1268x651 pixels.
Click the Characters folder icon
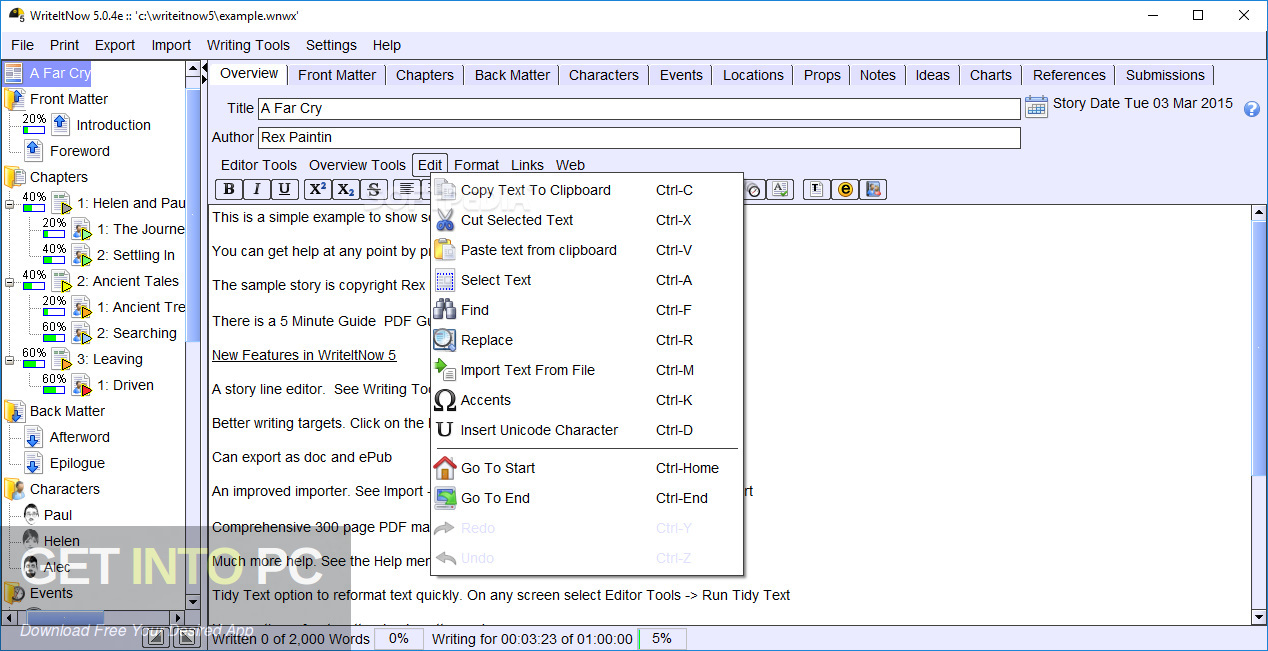click(x=15, y=489)
